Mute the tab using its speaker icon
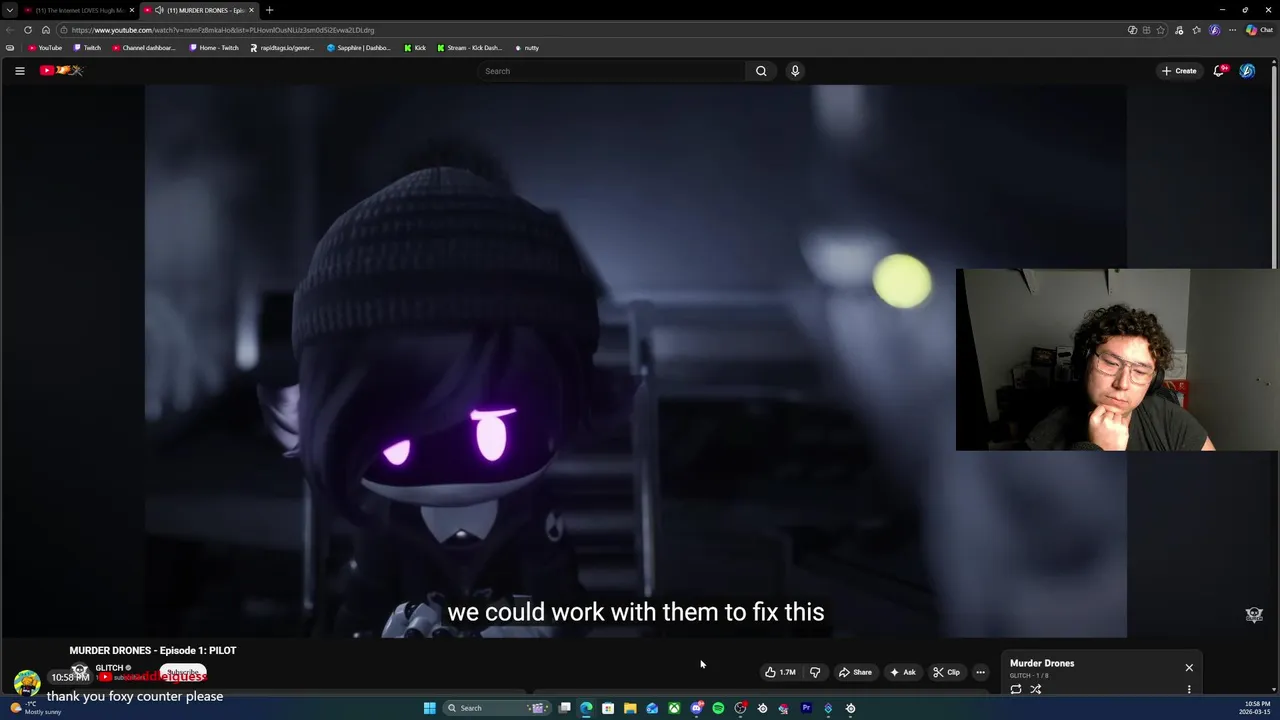 pos(159,10)
